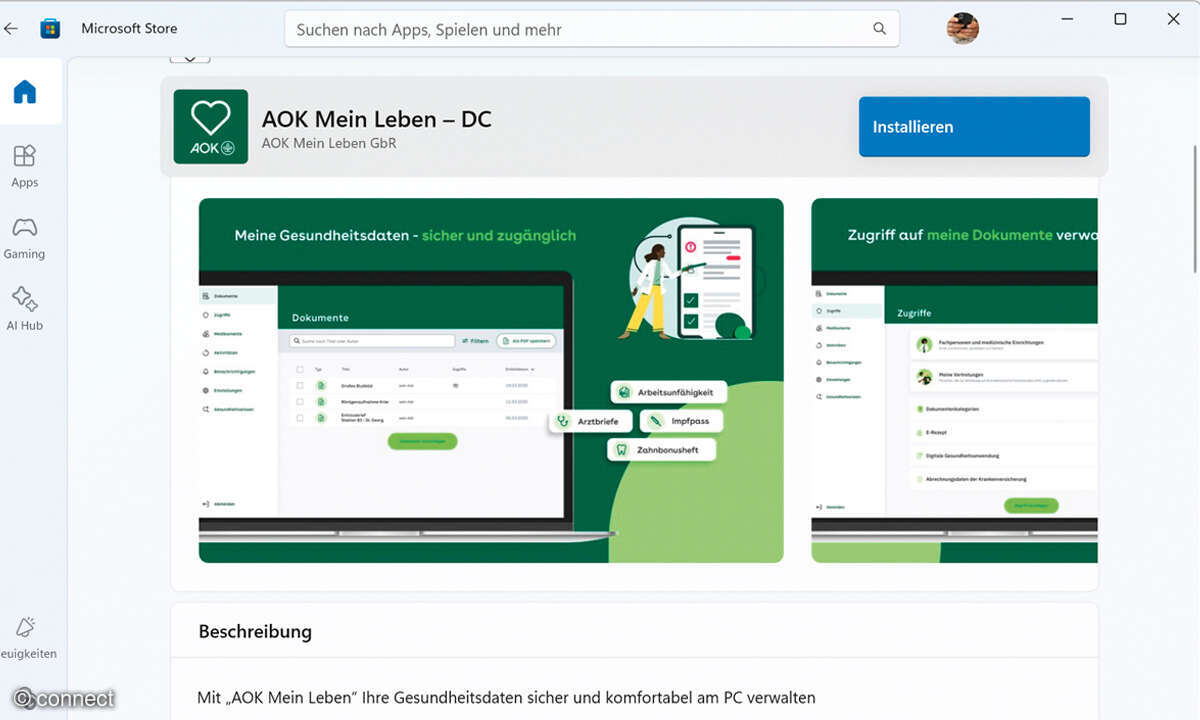Open the user profile avatar
This screenshot has width=1200, height=720.
pyautogui.click(x=962, y=28)
